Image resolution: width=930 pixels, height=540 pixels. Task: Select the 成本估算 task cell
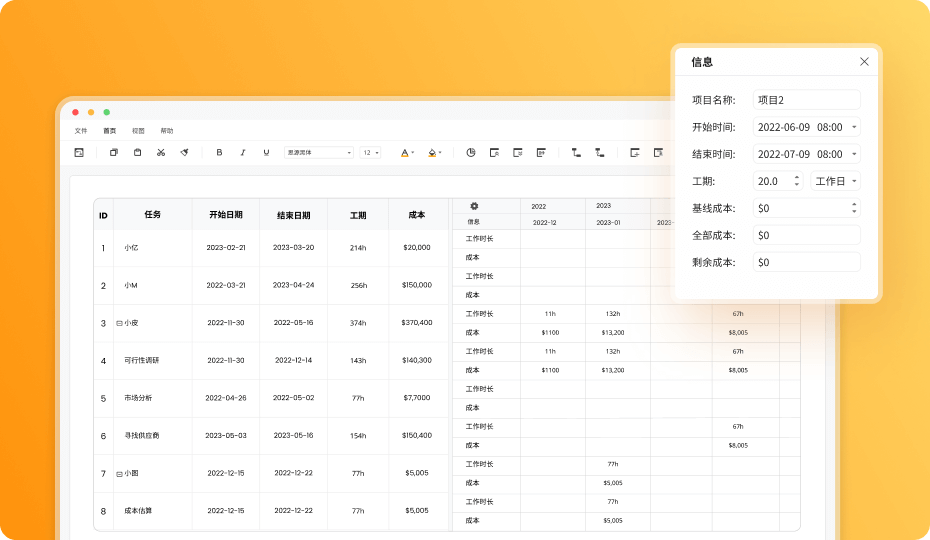152,511
